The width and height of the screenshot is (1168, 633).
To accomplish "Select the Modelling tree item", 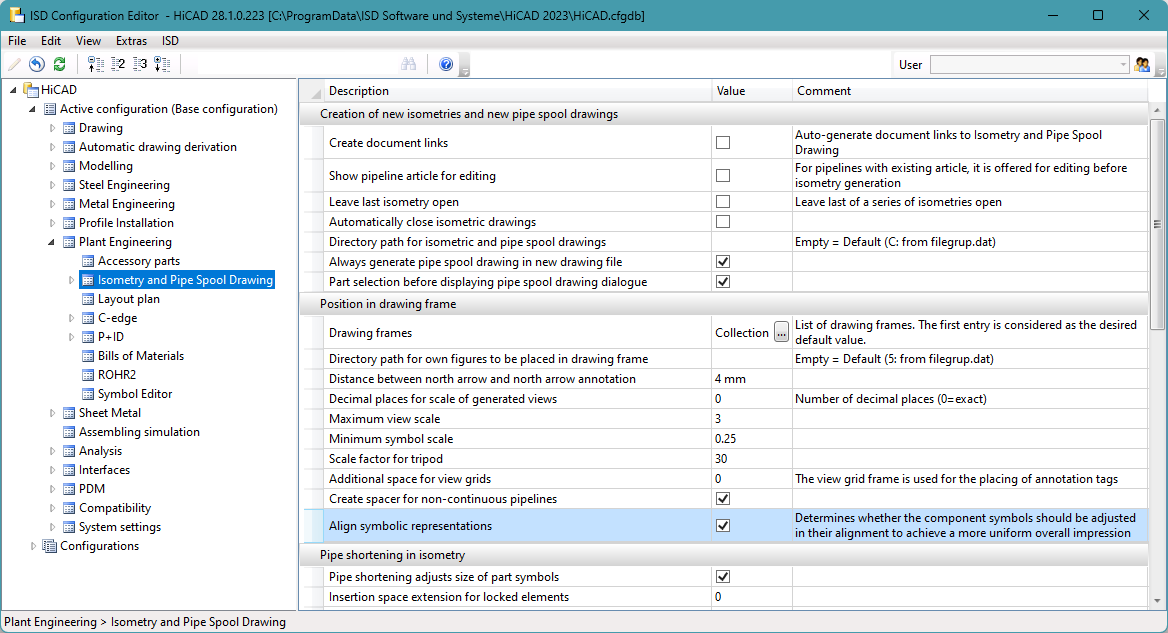I will coord(106,166).
